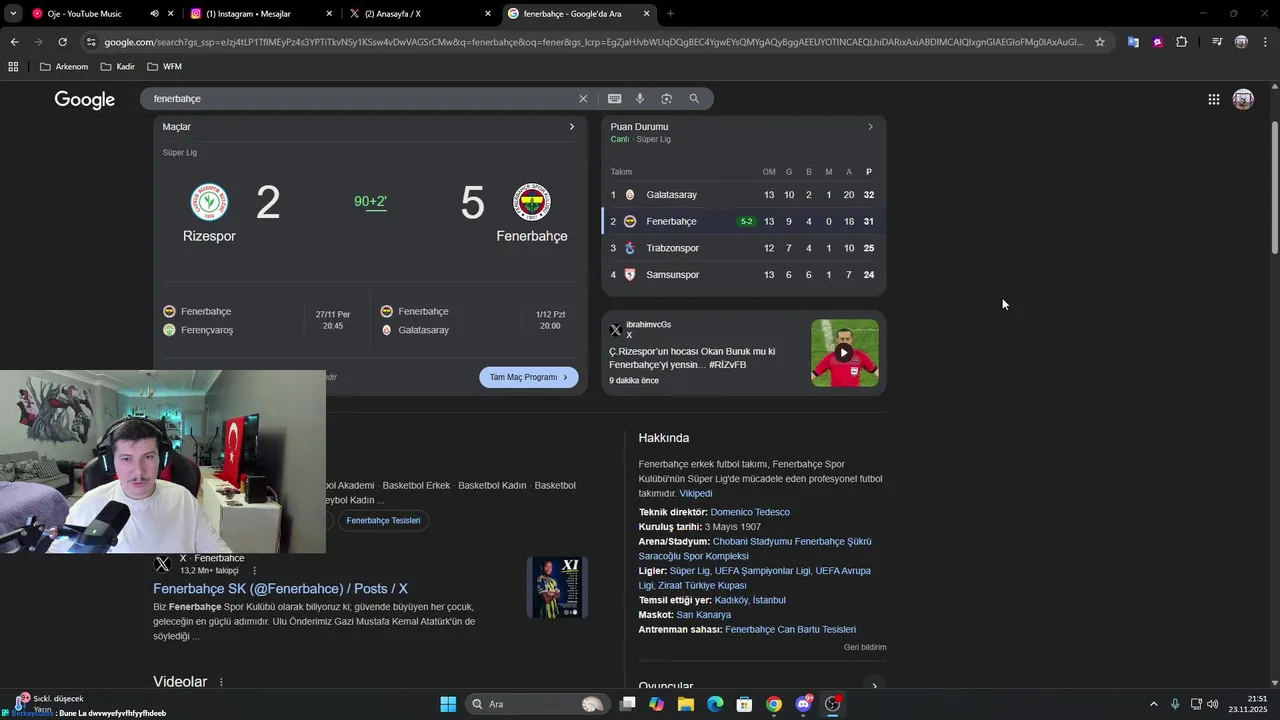Clear the search box with the X icon

click(583, 99)
